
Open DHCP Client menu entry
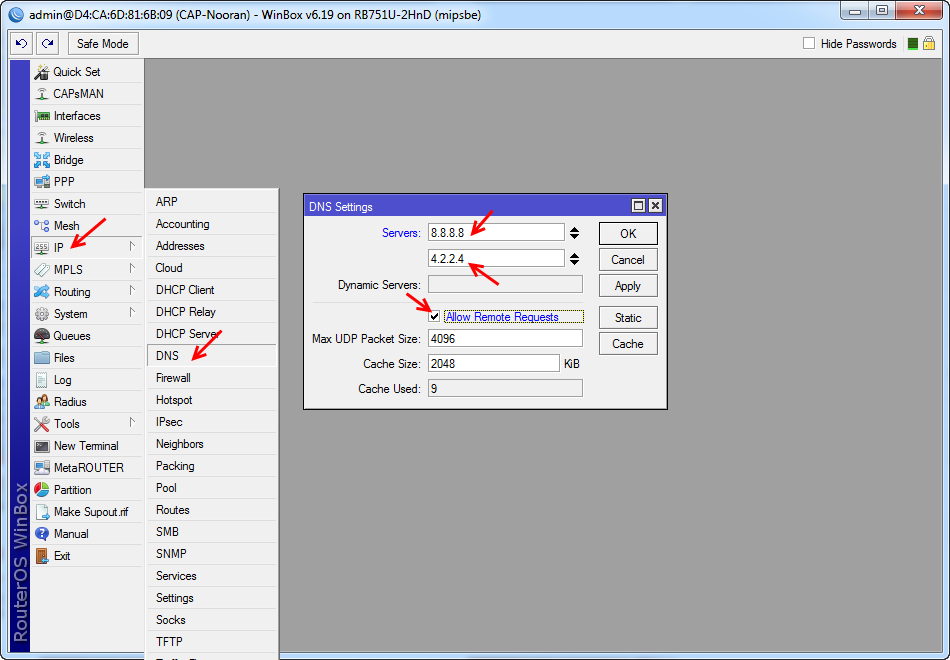[211, 290]
